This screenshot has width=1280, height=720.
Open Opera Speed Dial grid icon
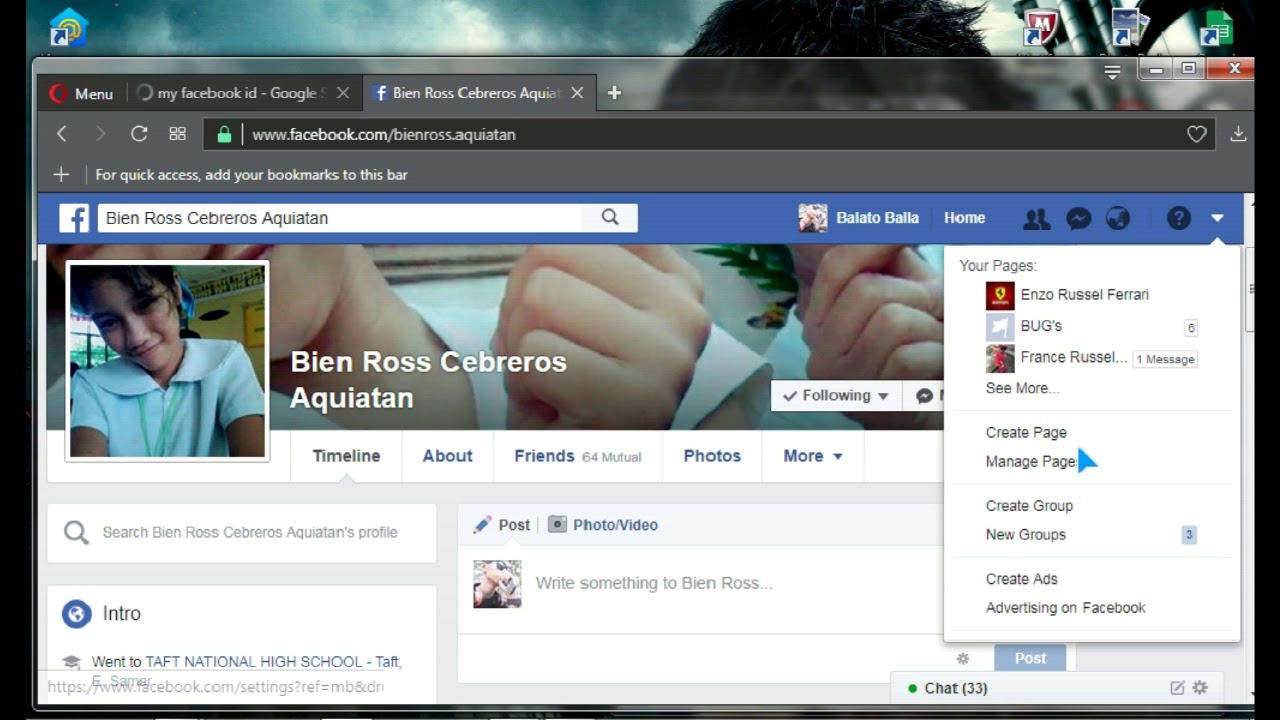click(178, 134)
